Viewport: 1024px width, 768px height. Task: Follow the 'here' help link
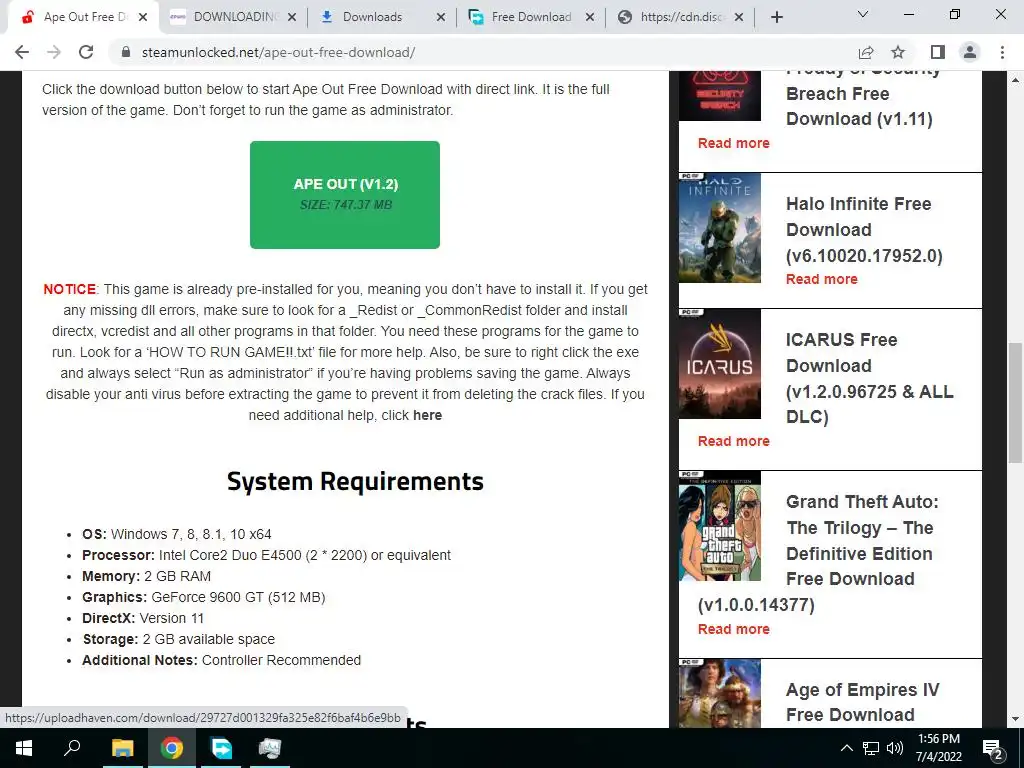tap(428, 415)
